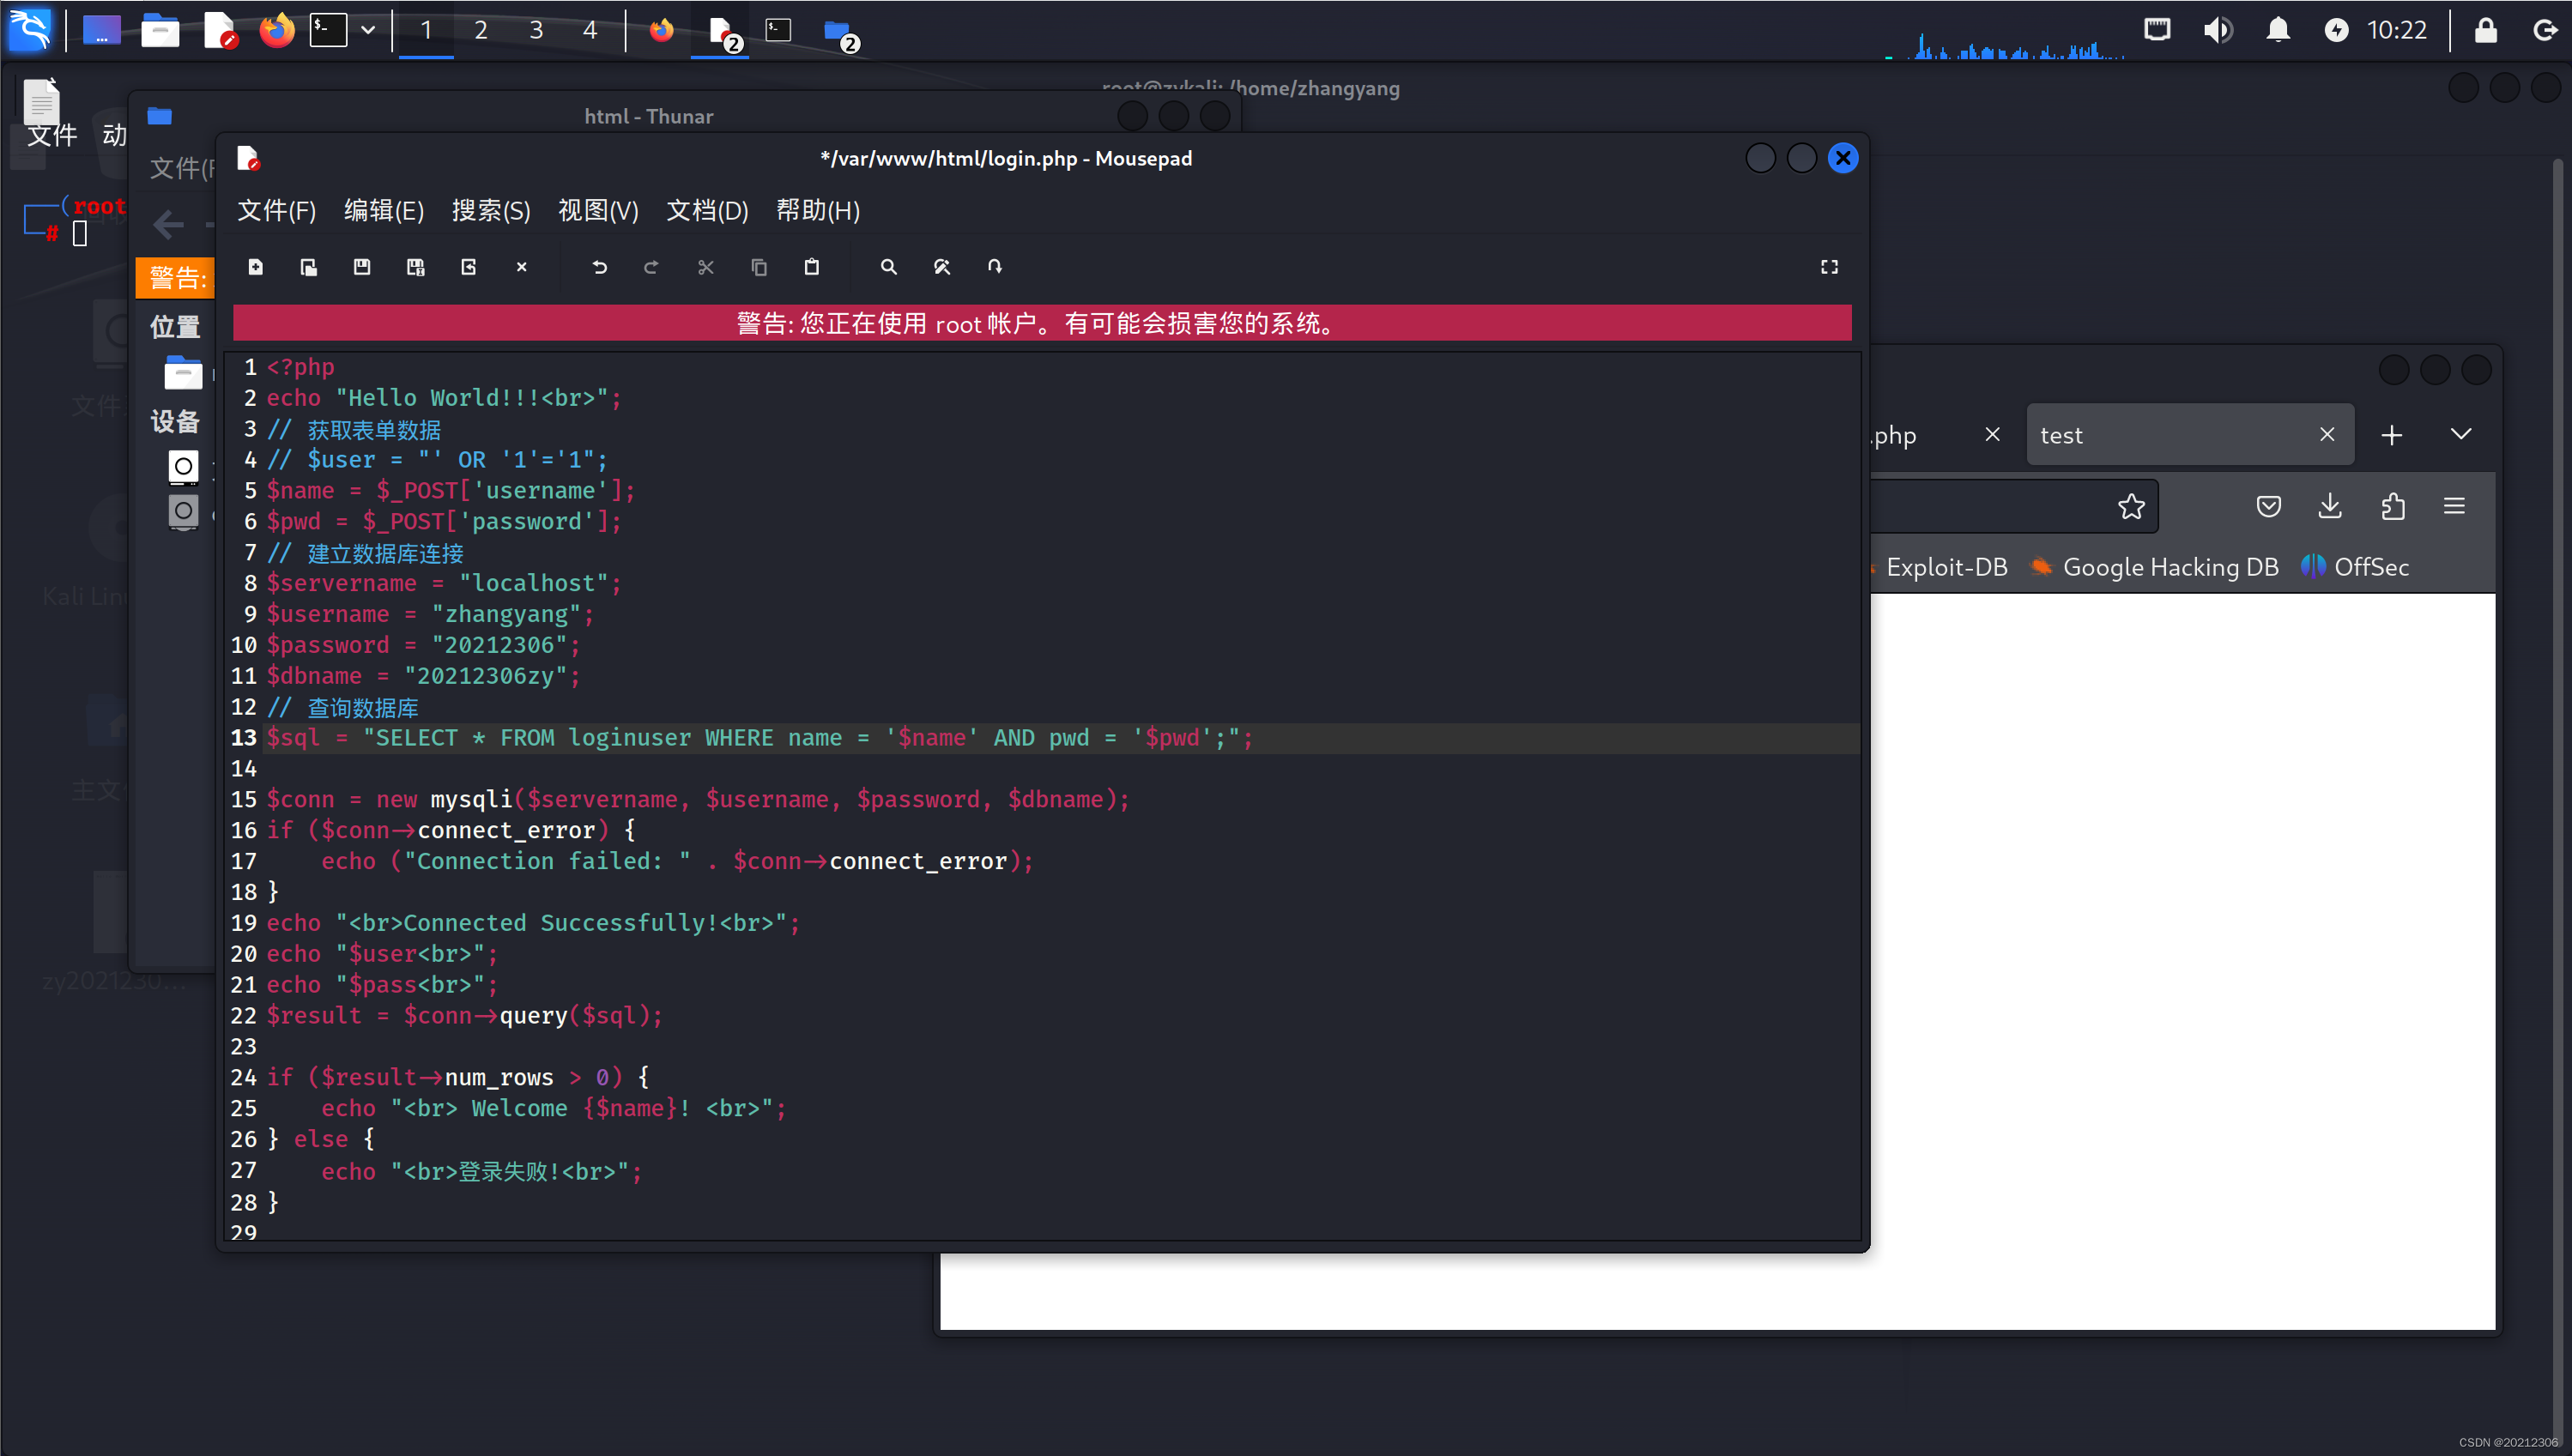
Task: Click the Go to line icon
Action: (x=995, y=267)
